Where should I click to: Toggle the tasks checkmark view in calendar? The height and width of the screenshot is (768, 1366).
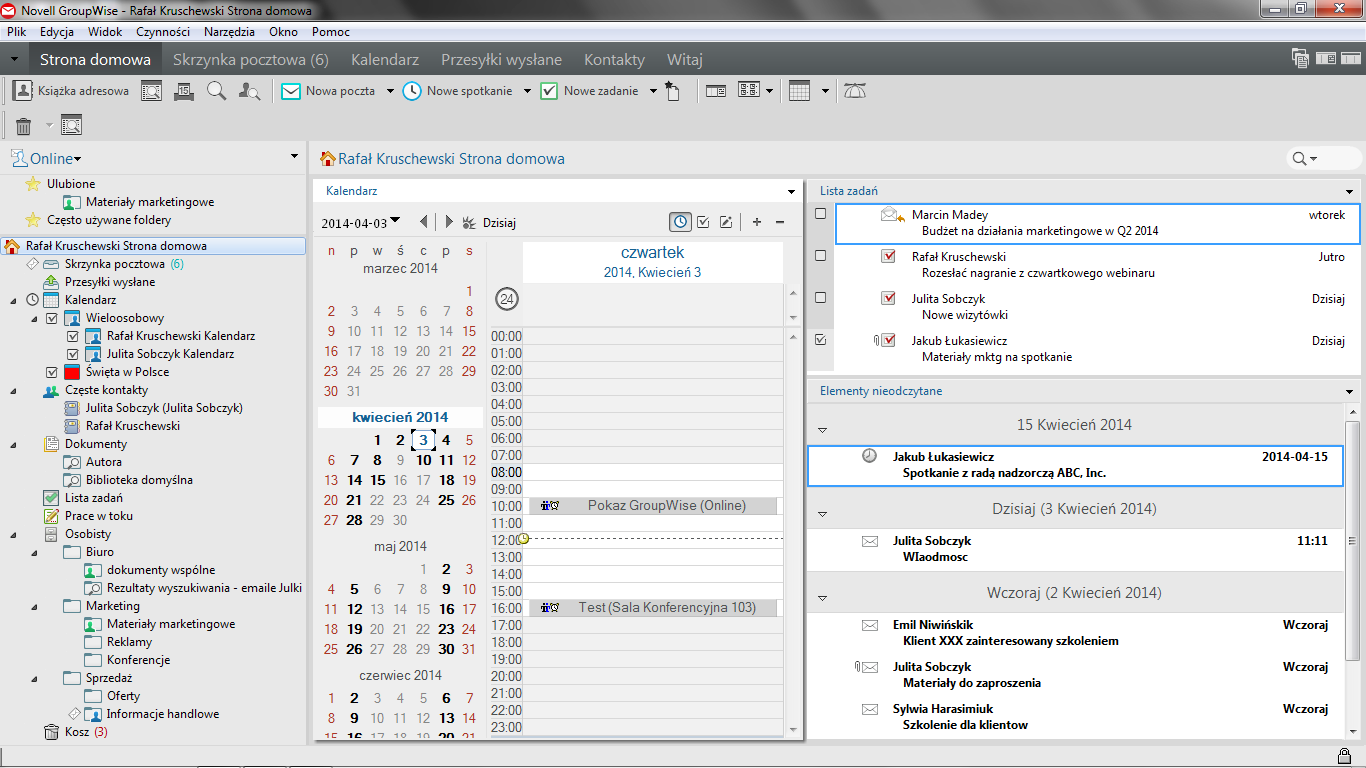(x=703, y=222)
